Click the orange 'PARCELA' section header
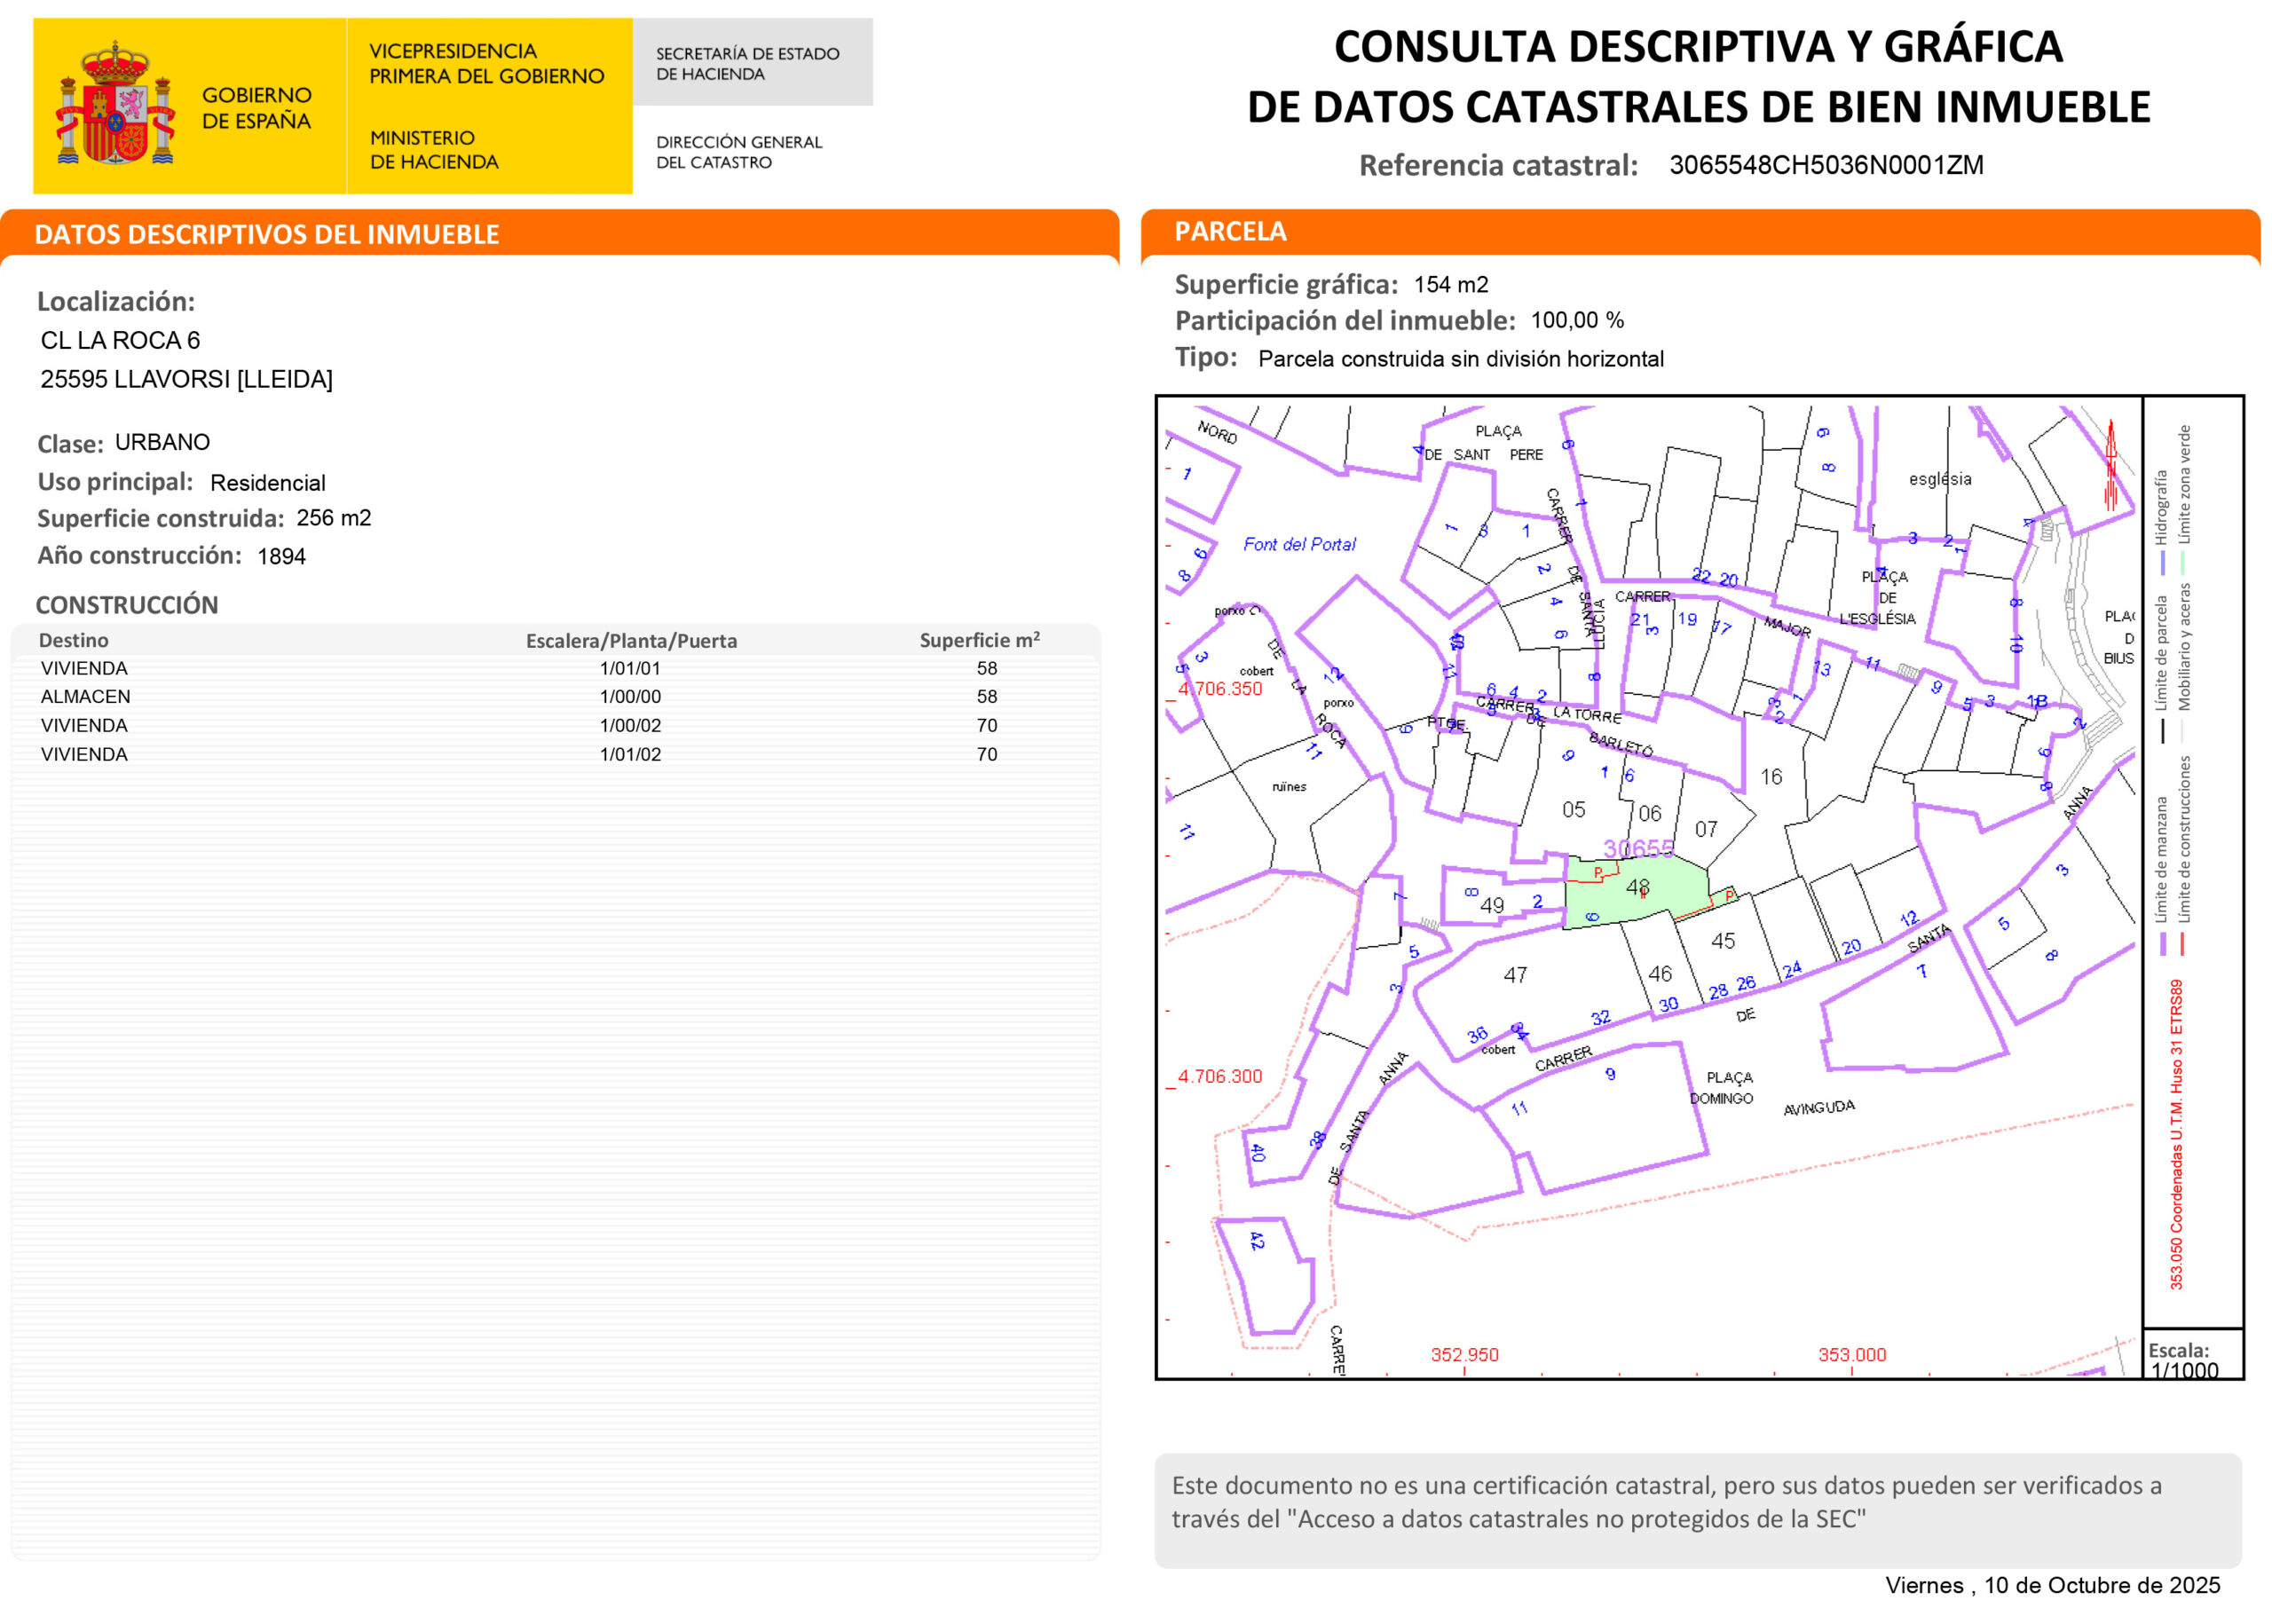 (1230, 231)
